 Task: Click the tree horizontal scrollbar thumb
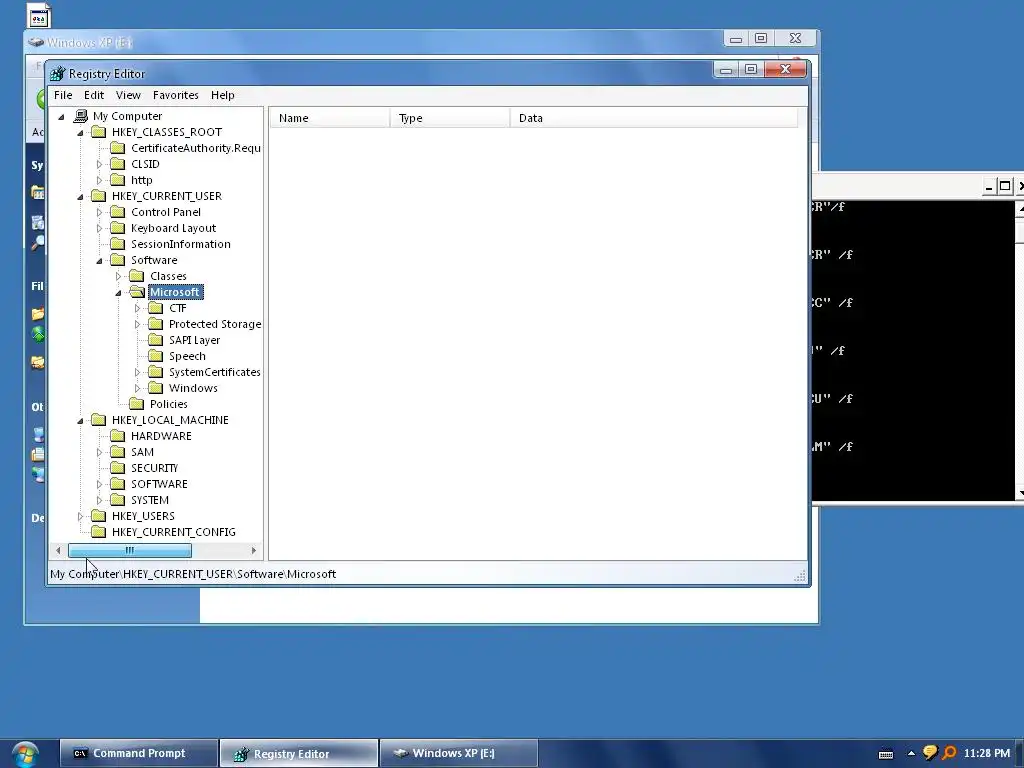tap(130, 551)
